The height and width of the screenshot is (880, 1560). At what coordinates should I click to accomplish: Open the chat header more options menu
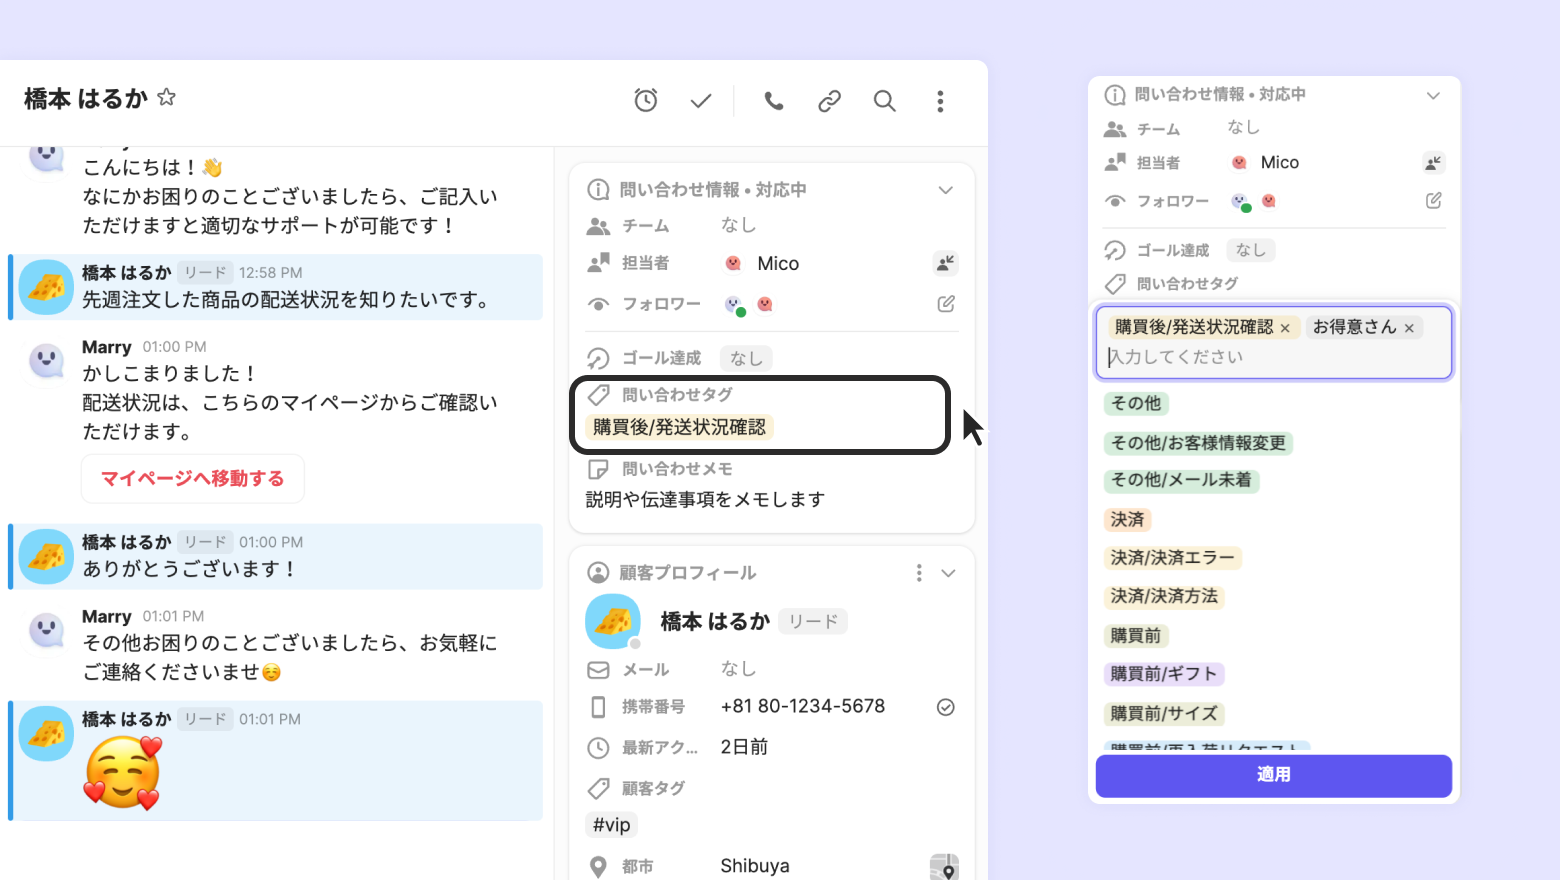pos(940,100)
